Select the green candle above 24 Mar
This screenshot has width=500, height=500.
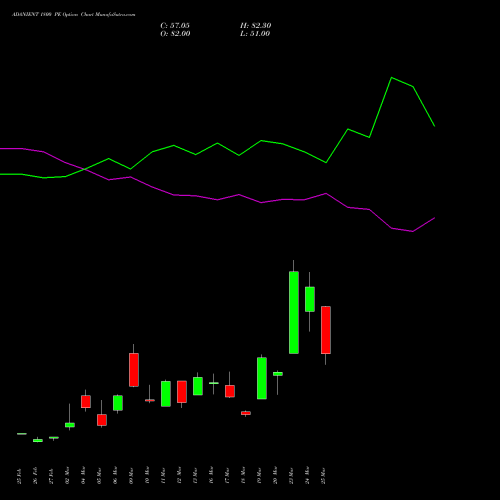click(310, 299)
